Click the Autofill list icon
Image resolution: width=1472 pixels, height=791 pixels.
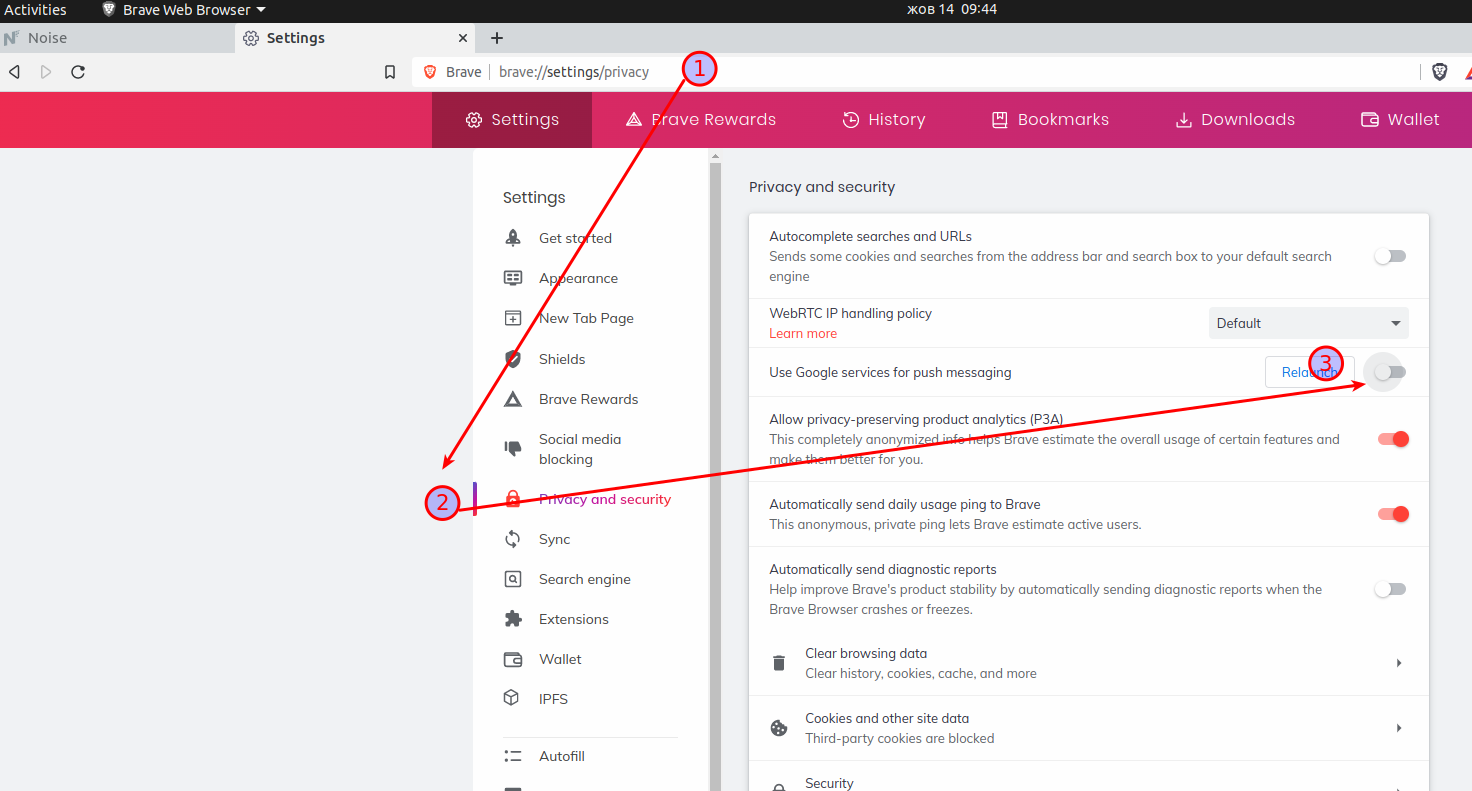click(x=513, y=756)
